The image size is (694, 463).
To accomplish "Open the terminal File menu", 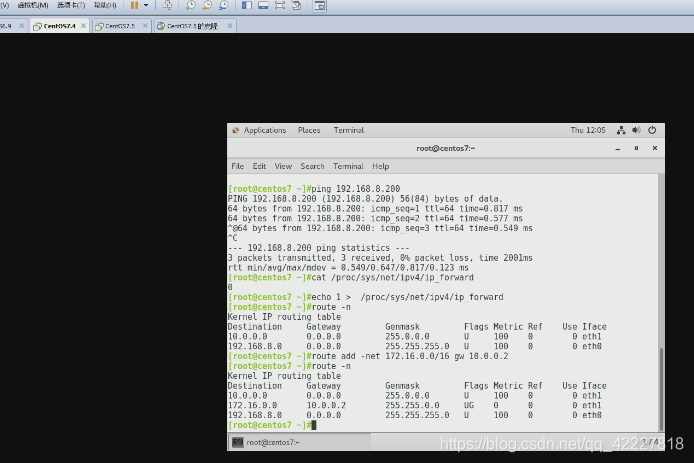I will click(x=238, y=166).
